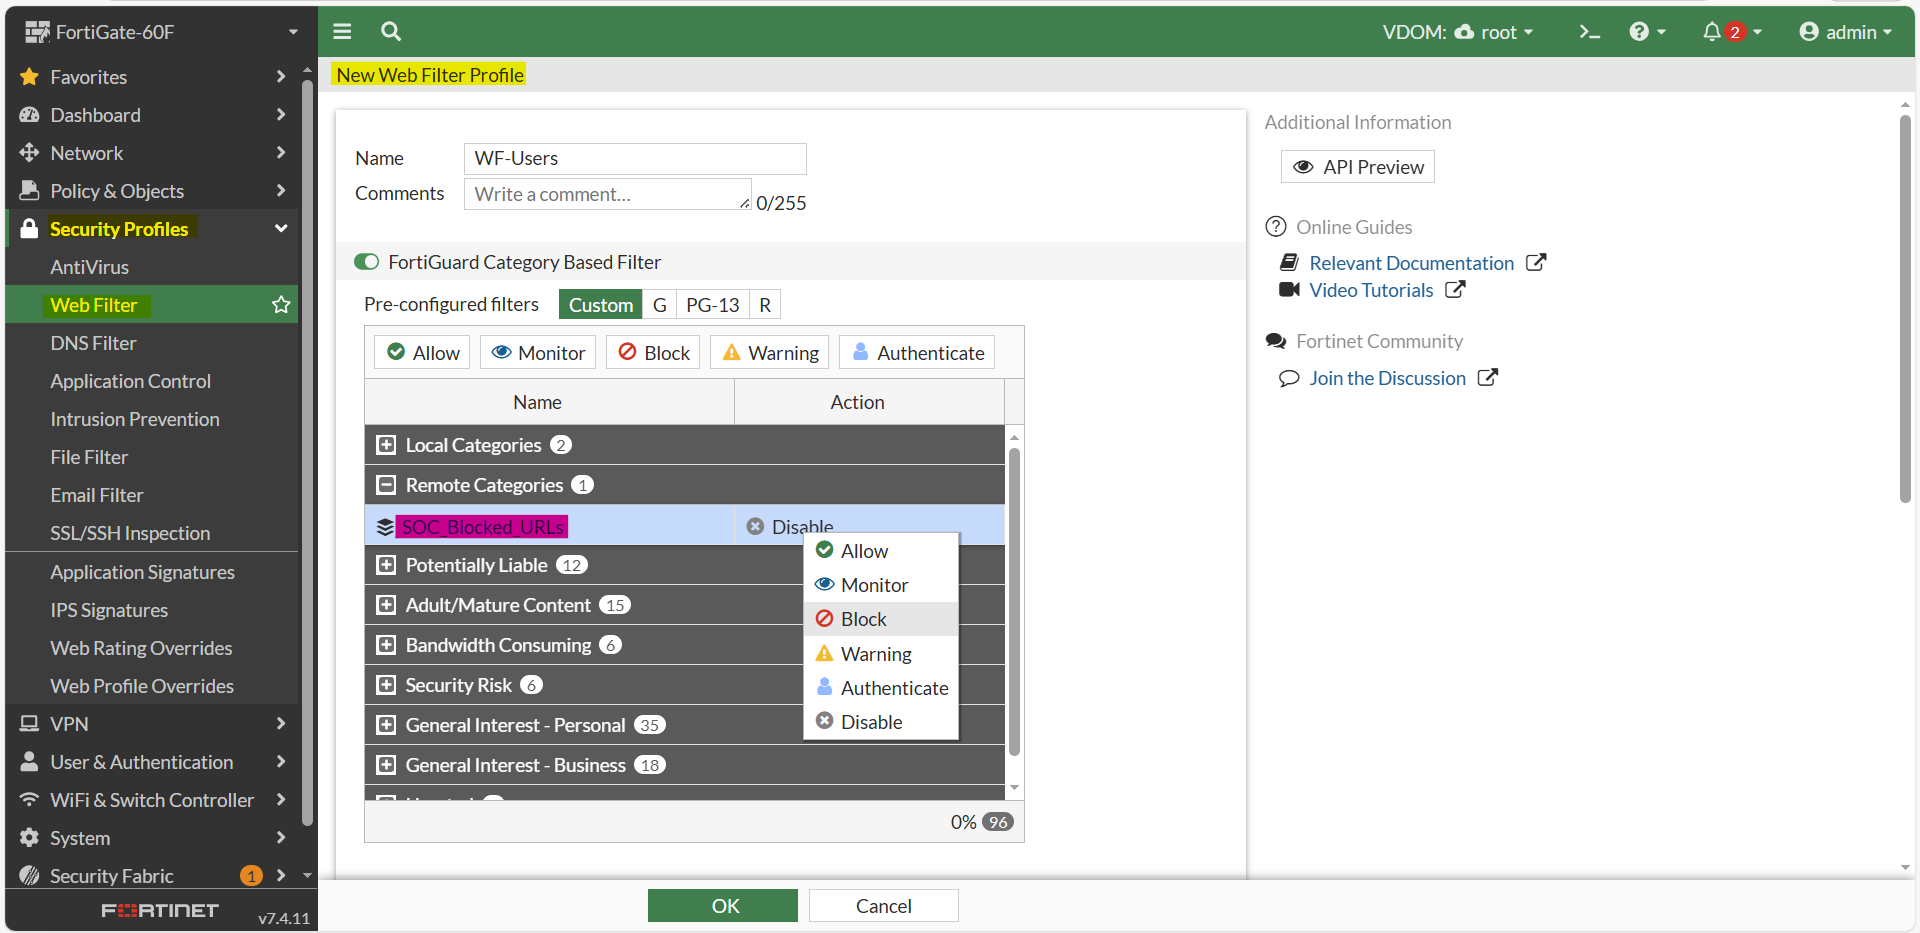Click the Cancel button
The image size is (1920, 933).
coord(884,906)
